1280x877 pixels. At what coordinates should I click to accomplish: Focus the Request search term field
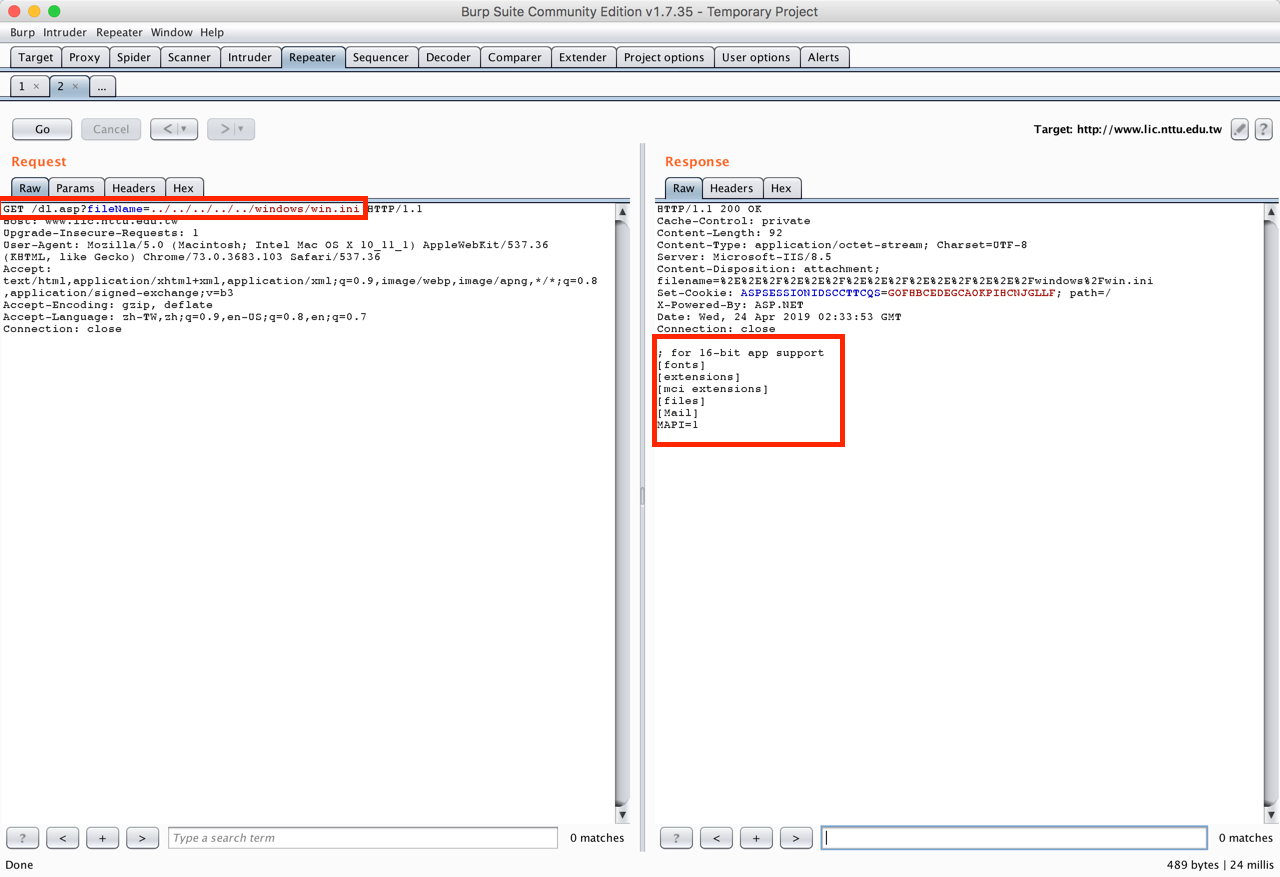(363, 838)
